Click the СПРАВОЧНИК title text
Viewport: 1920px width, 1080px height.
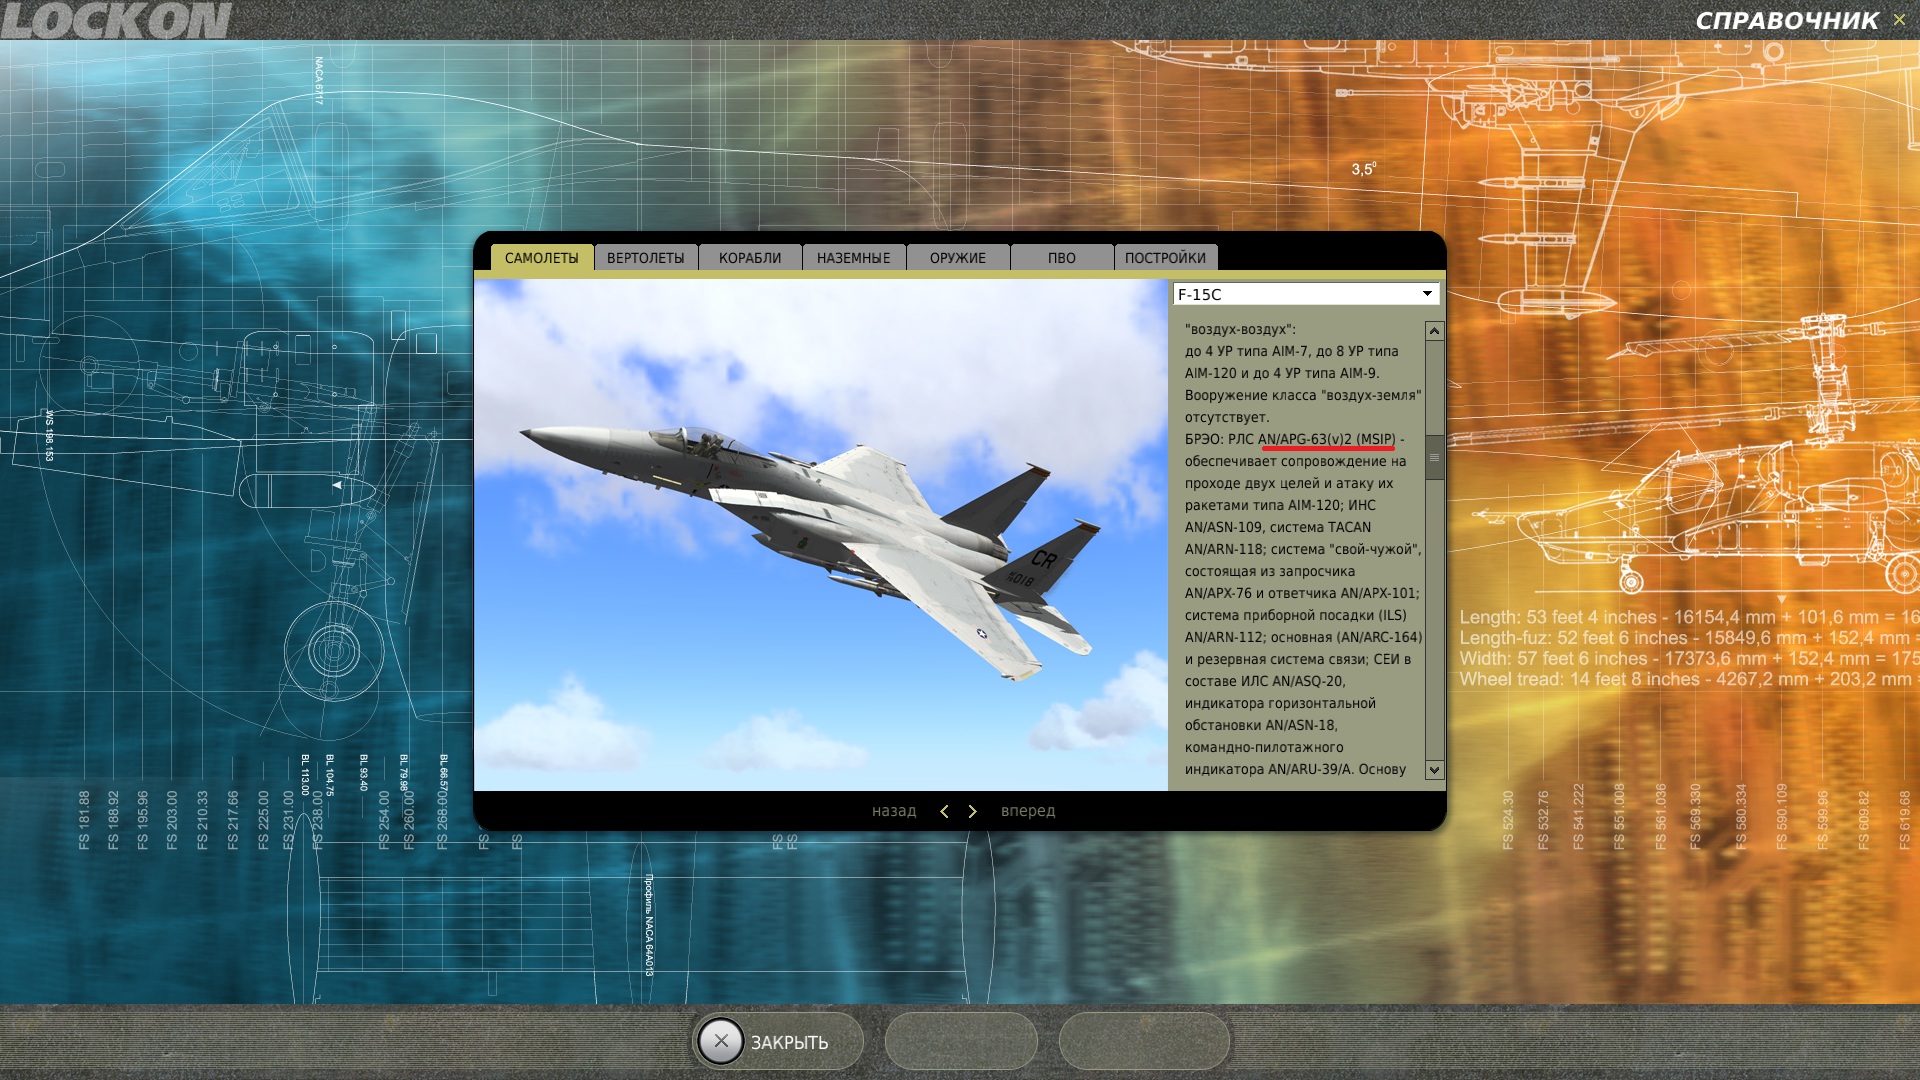pos(1787,21)
